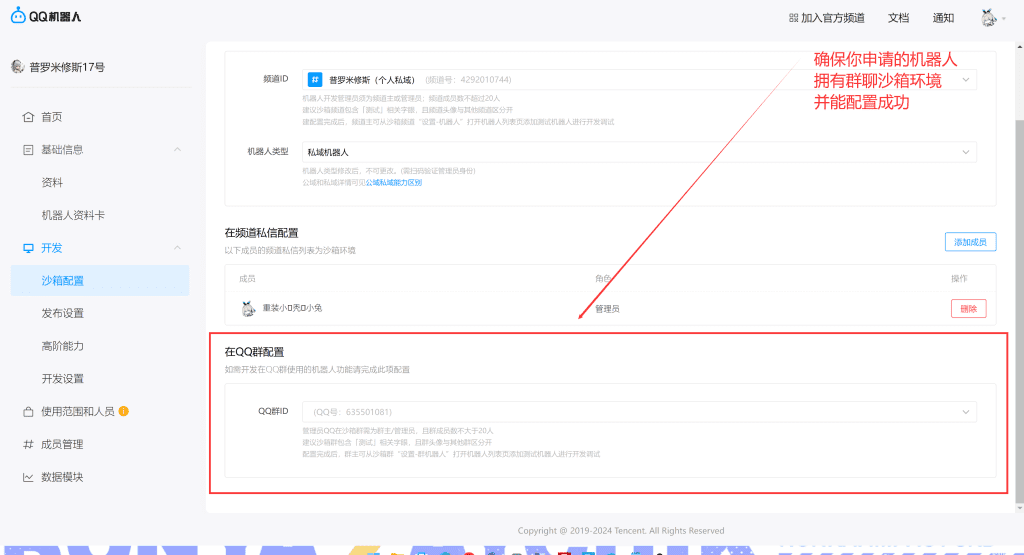
Task: Click the red 删除 button for the member
Action: pyautogui.click(x=968, y=308)
